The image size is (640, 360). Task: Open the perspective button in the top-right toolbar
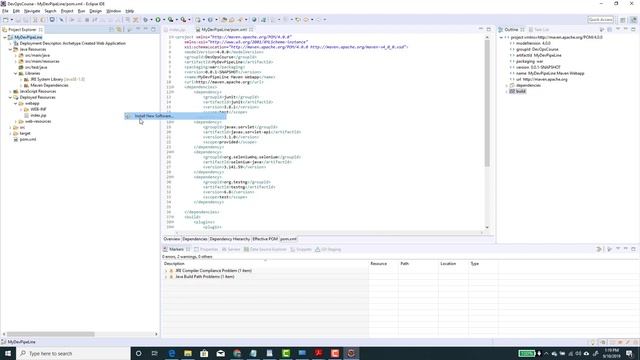pos(623,20)
